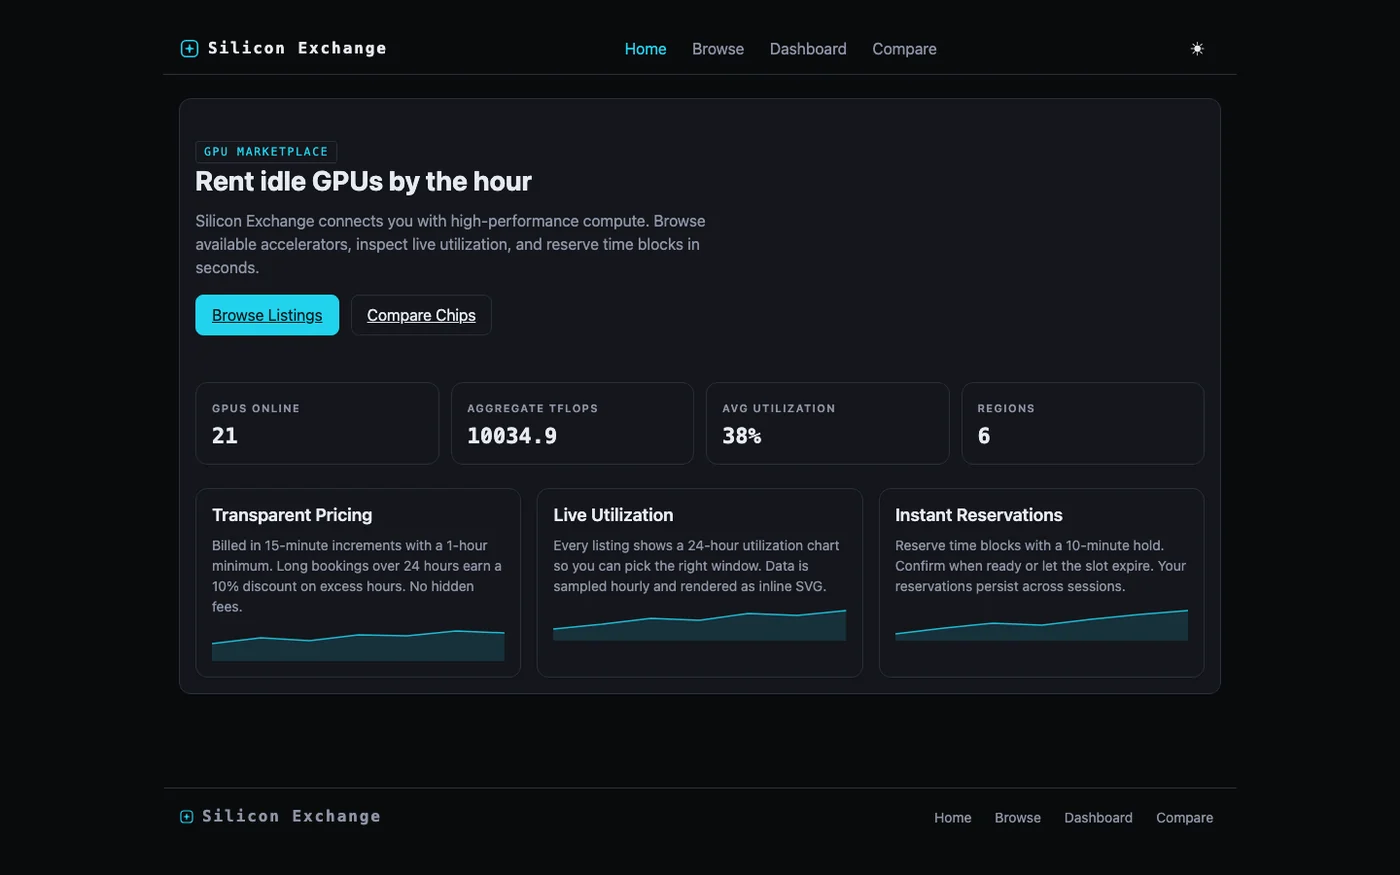Go to Browse in the top navigation
This screenshot has height=875, width=1400.
[x=718, y=49]
